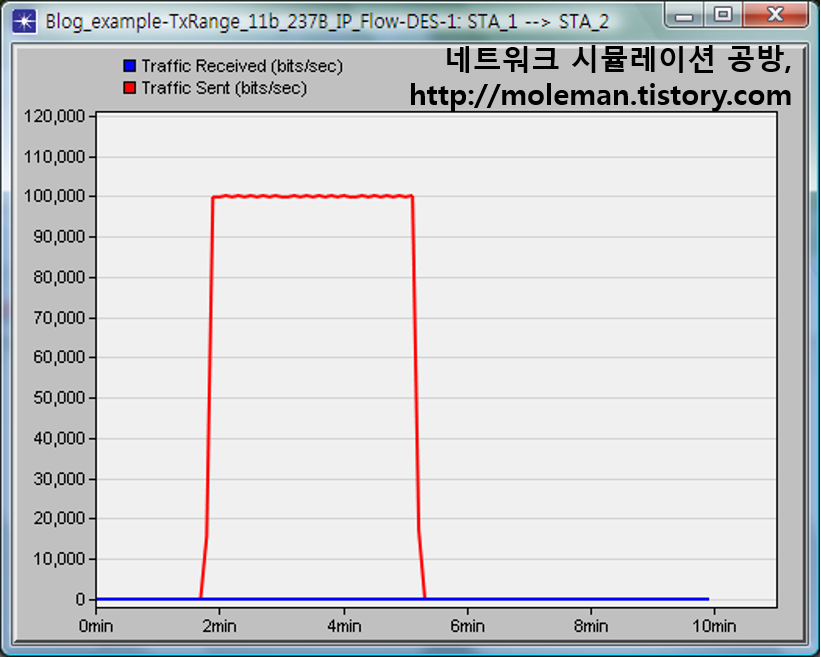Click the 70,000 y-axis label
This screenshot has height=657, width=821.
[59, 318]
